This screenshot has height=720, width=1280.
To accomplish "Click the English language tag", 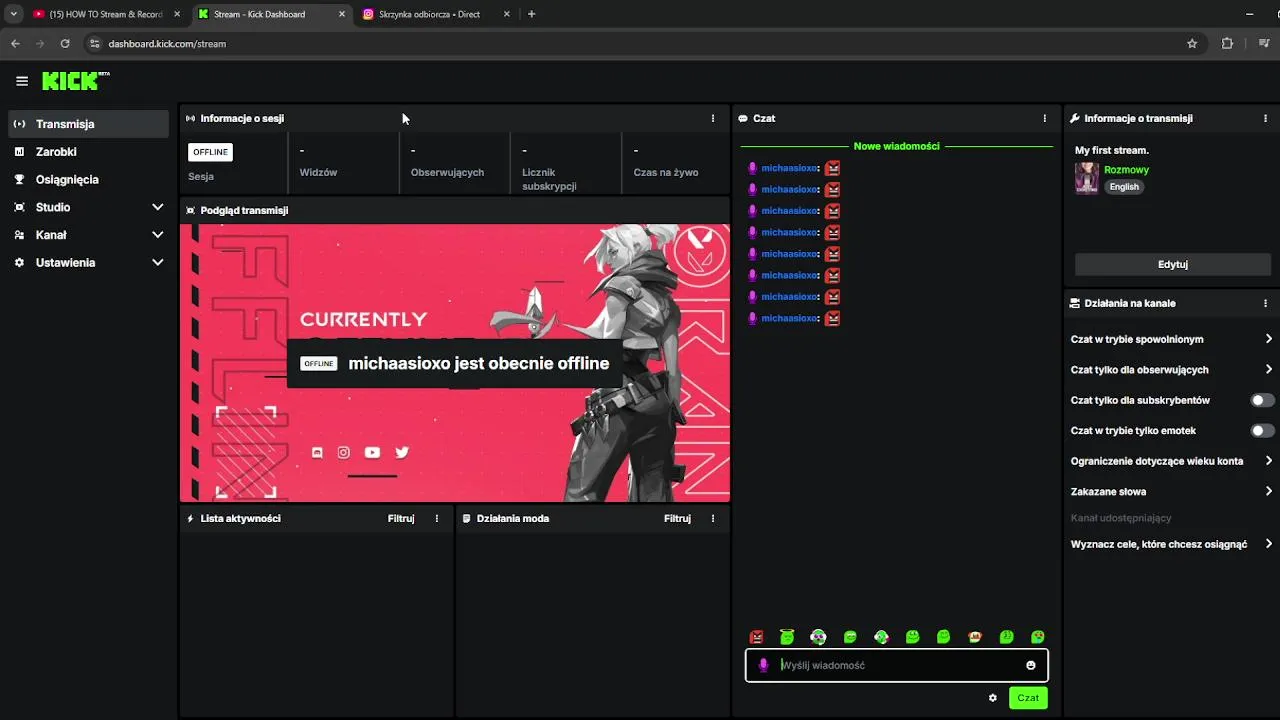I will click(x=1124, y=187).
